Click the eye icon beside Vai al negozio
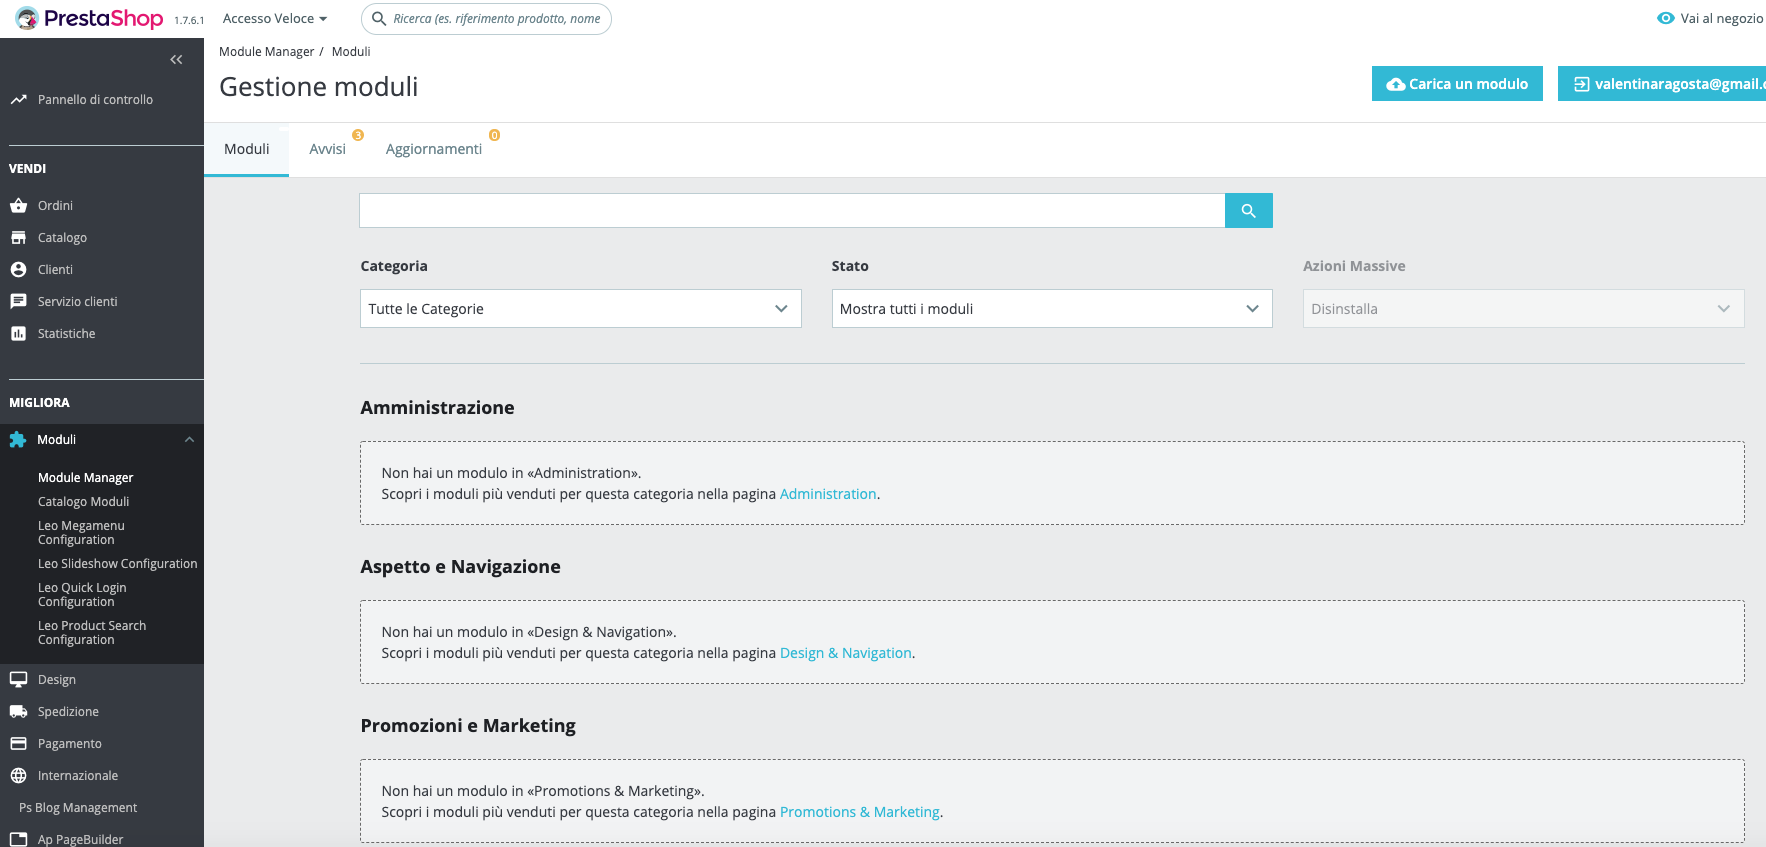 (x=1665, y=18)
